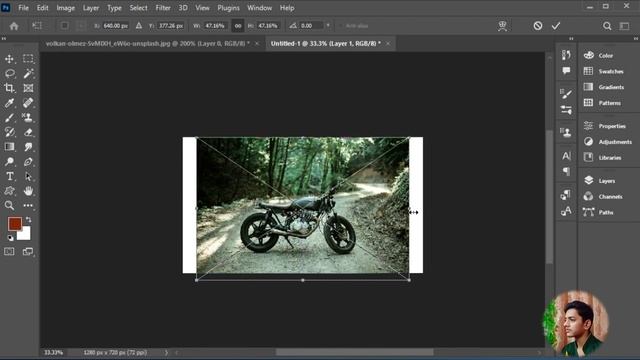Open the Filter menu
640x360 pixels.
163,8
